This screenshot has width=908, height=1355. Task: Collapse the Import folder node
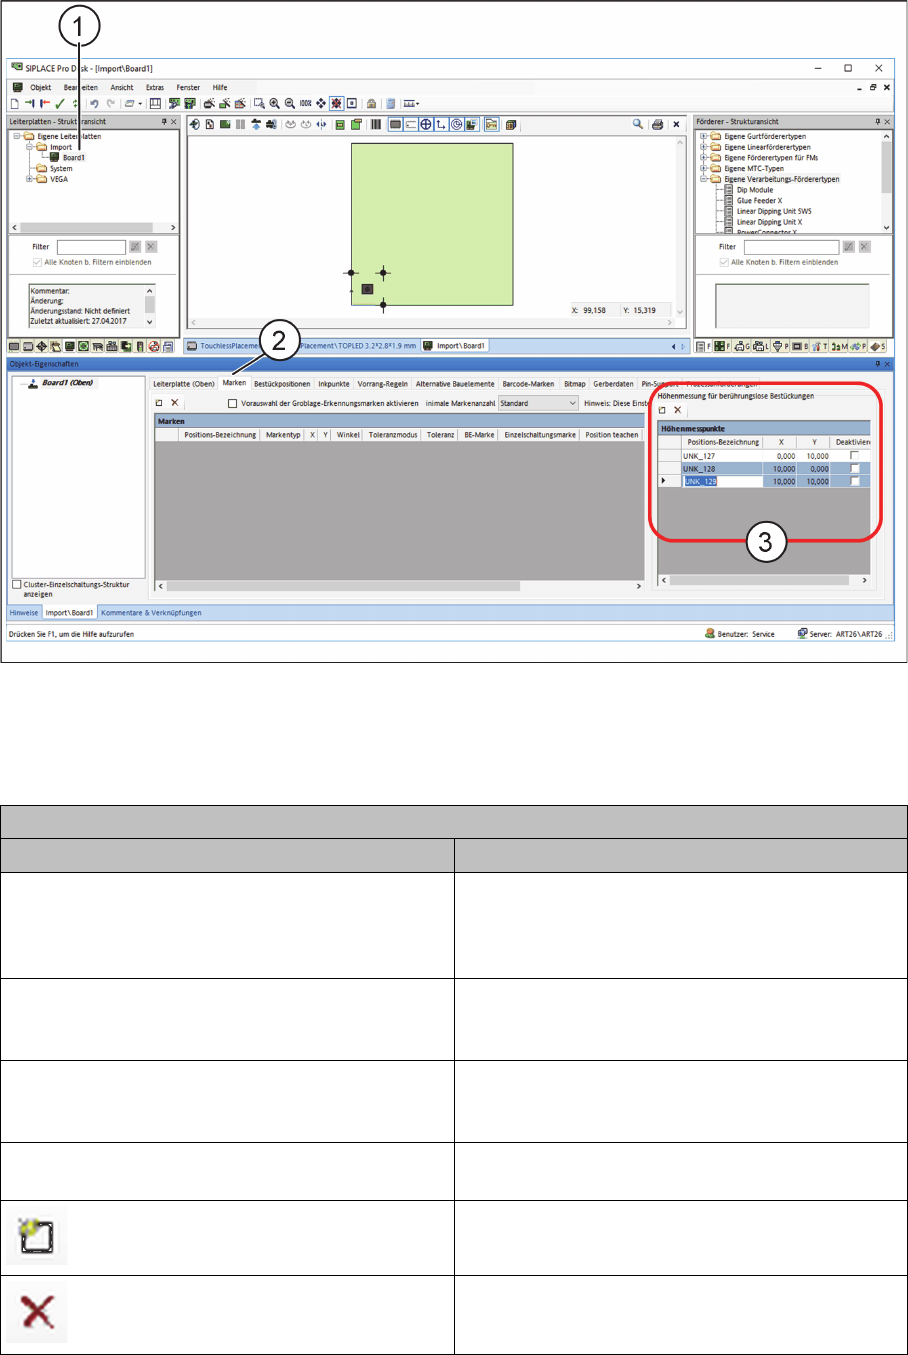tap(30, 147)
